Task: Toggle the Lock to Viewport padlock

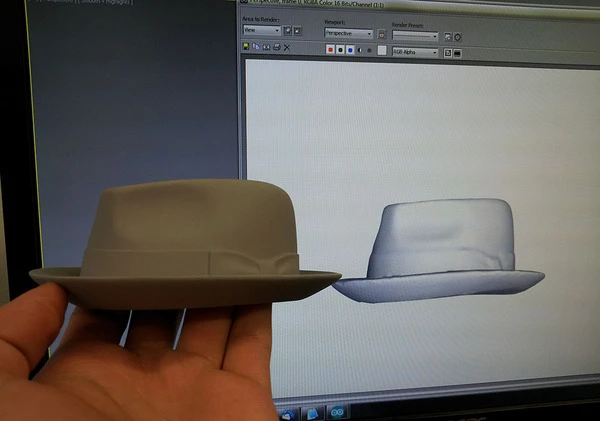Action: point(381,35)
